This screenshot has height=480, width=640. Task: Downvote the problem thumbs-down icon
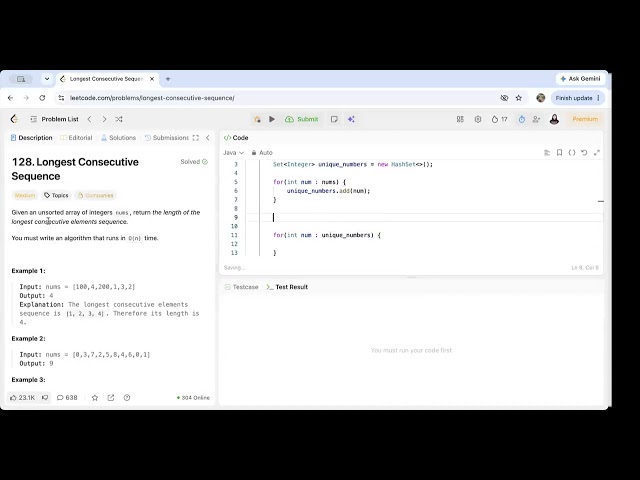(x=45, y=398)
